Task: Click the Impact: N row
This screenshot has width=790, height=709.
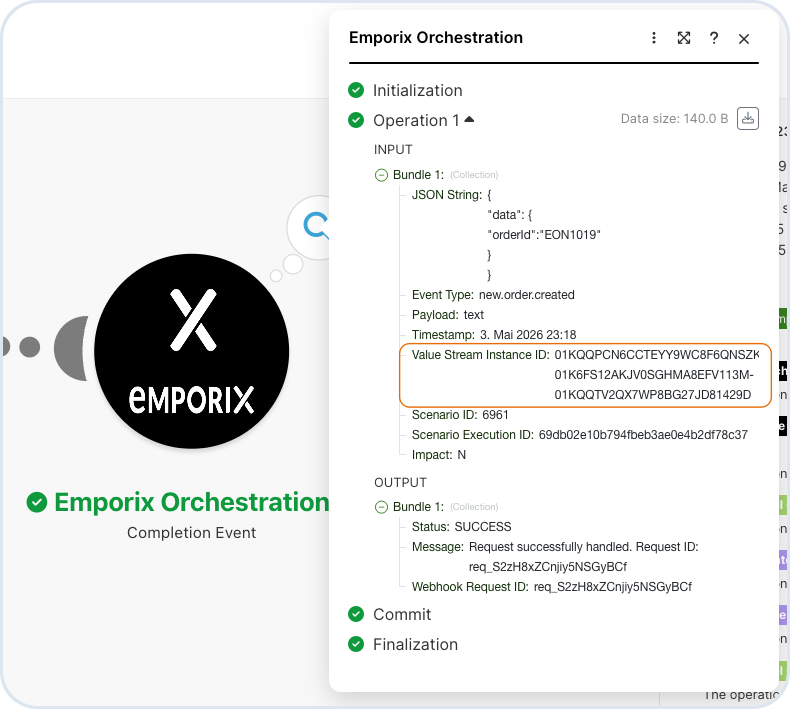Action: pyautogui.click(x=438, y=455)
